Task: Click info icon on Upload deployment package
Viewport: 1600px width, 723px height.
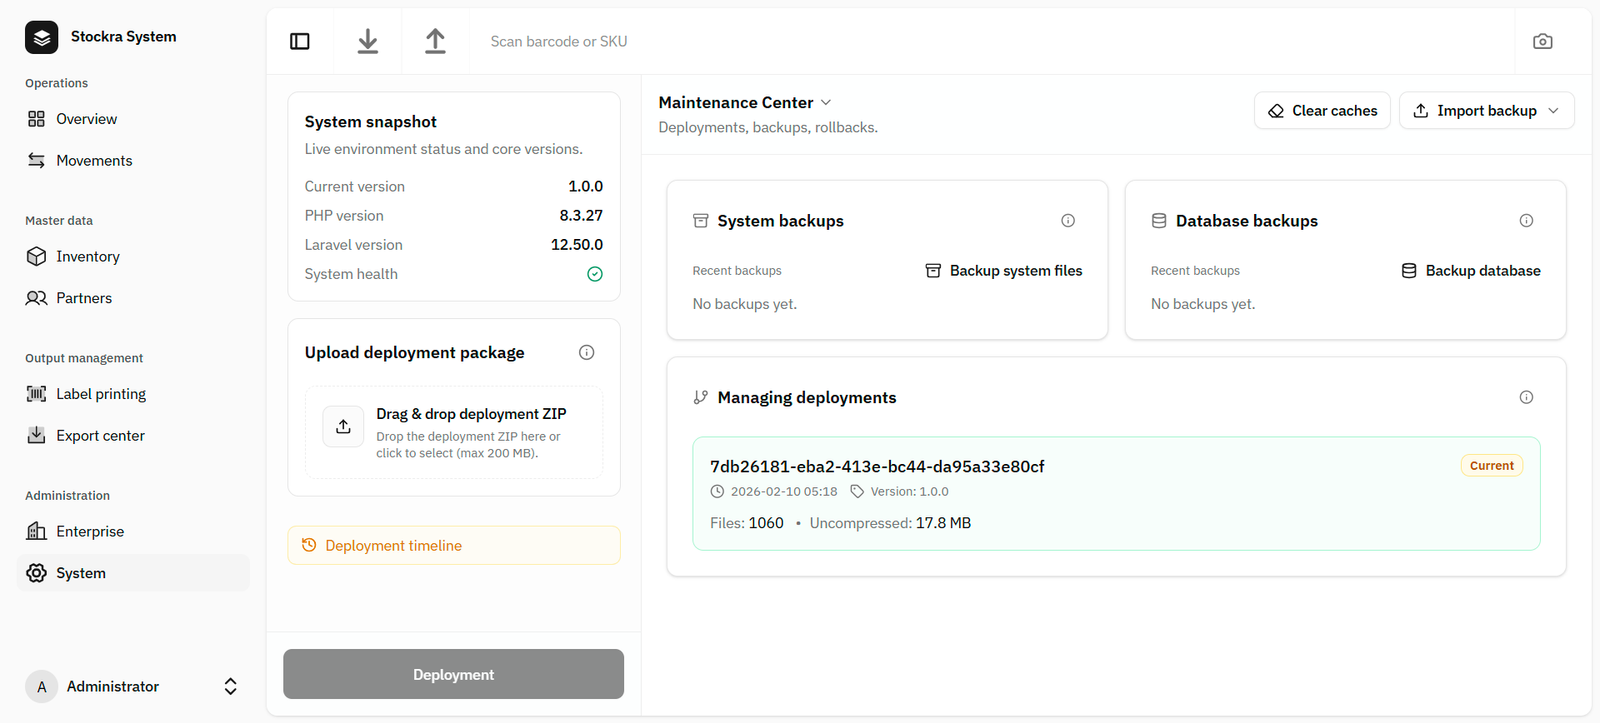Action: 587,352
